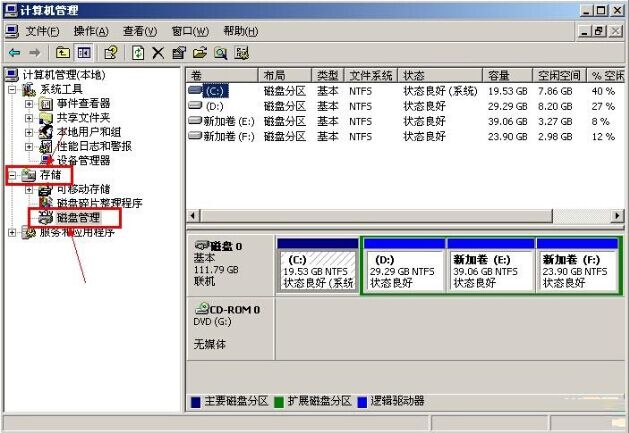Viewport: 629px width, 433px height.
Task: Sort by the 卷 column header
Action: 222,75
